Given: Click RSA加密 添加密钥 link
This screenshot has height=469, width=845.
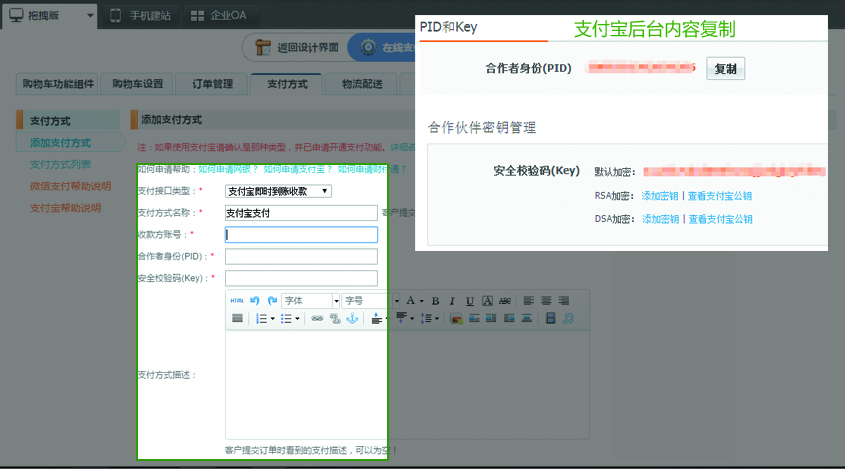Looking at the screenshot, I should click(660, 196).
